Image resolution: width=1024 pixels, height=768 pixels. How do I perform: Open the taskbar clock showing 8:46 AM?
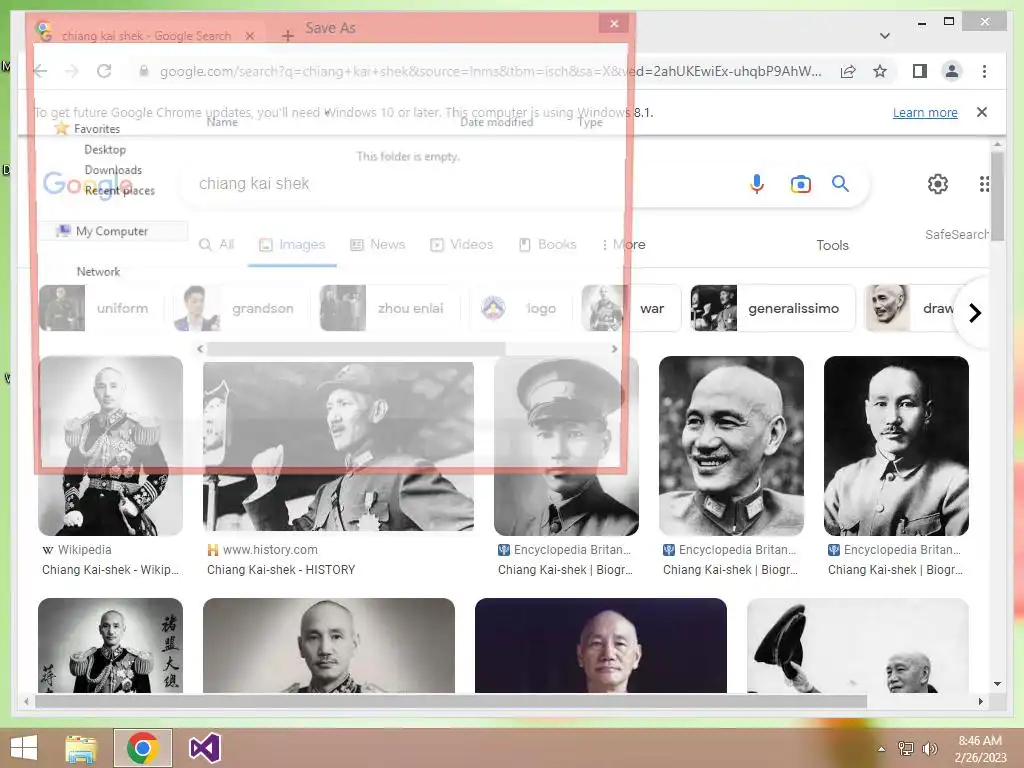[980, 748]
